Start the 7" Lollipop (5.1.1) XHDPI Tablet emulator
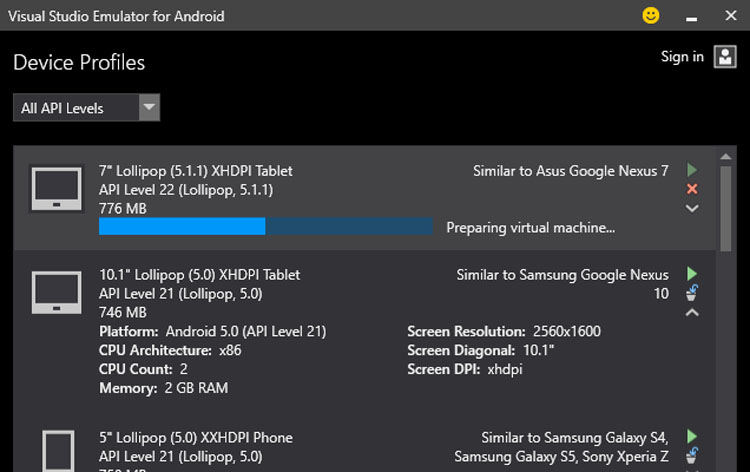This screenshot has width=750, height=472. click(x=692, y=170)
